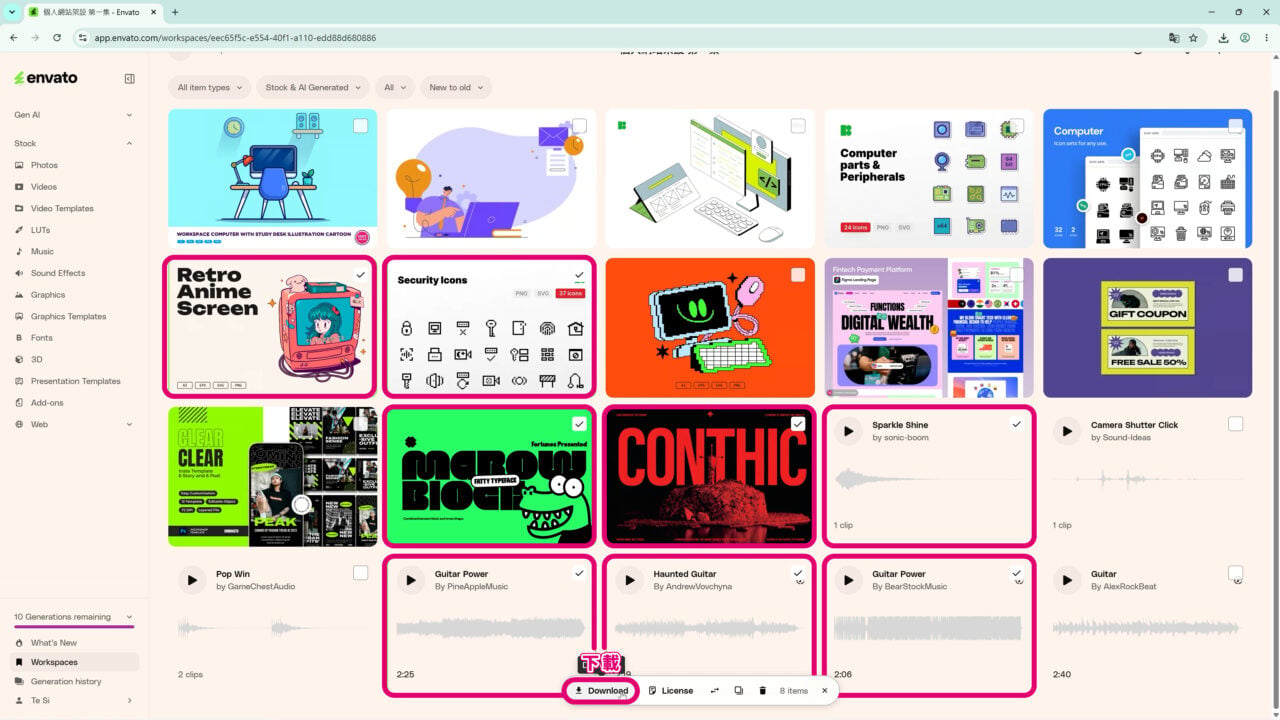Image resolution: width=1280 pixels, height=720 pixels.
Task: Expand Gen AI section in sidebar
Action: pos(72,115)
